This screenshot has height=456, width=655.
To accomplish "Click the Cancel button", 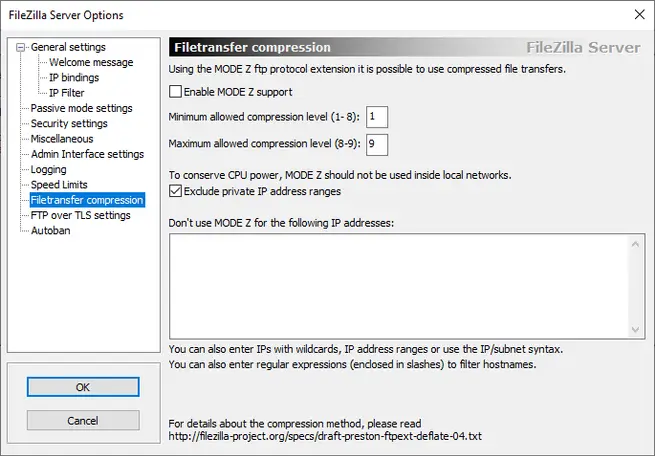I will click(x=83, y=421).
